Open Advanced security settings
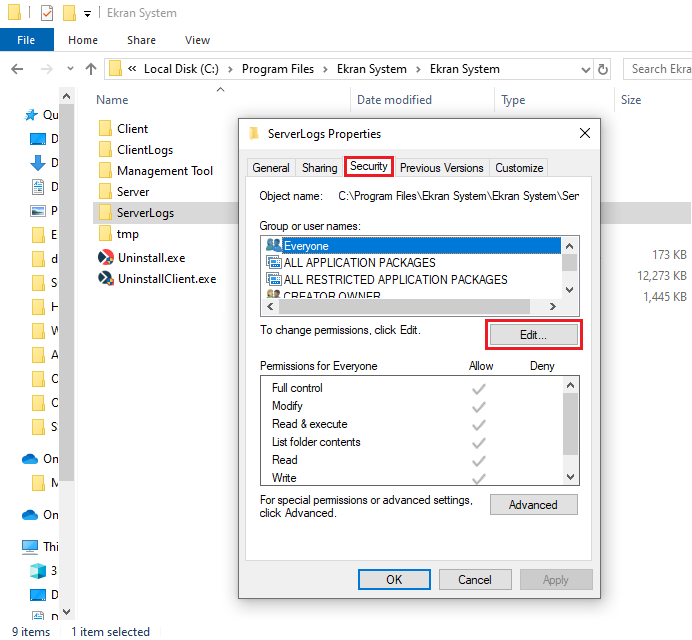Screen dimensions: 692x640 point(533,505)
